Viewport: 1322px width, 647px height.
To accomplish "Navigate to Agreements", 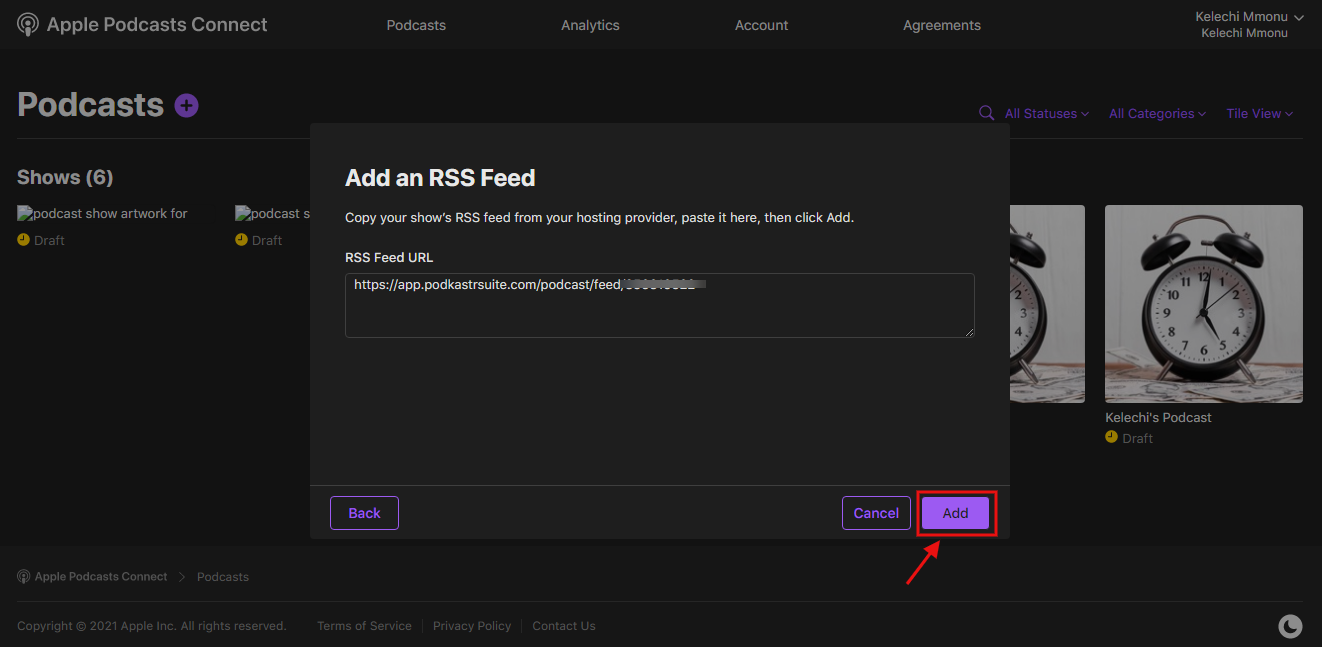I will (942, 25).
